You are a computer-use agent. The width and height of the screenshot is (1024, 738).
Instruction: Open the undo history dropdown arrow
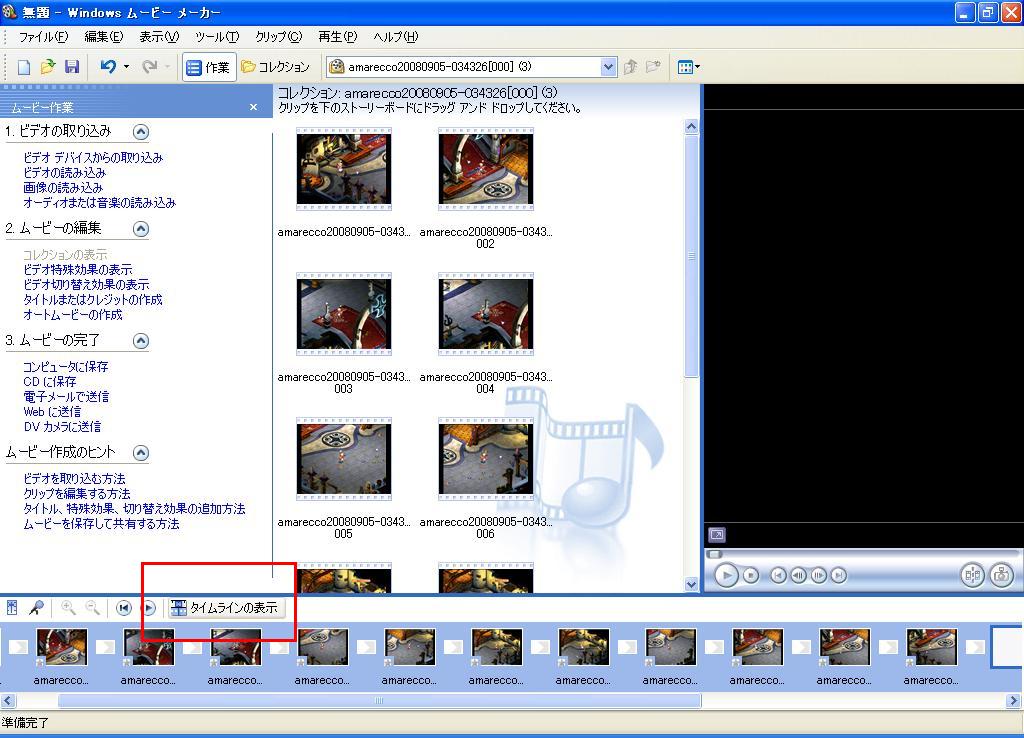coord(126,67)
